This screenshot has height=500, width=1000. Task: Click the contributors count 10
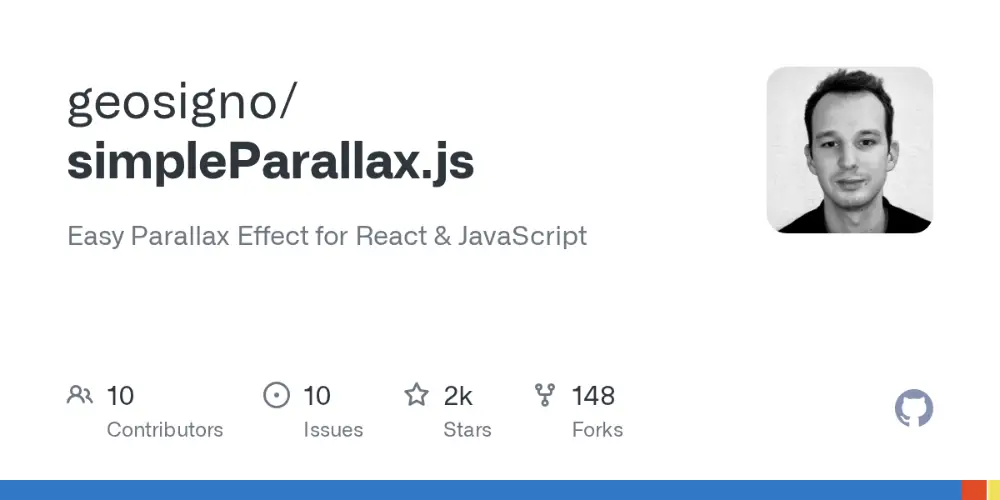(120, 396)
